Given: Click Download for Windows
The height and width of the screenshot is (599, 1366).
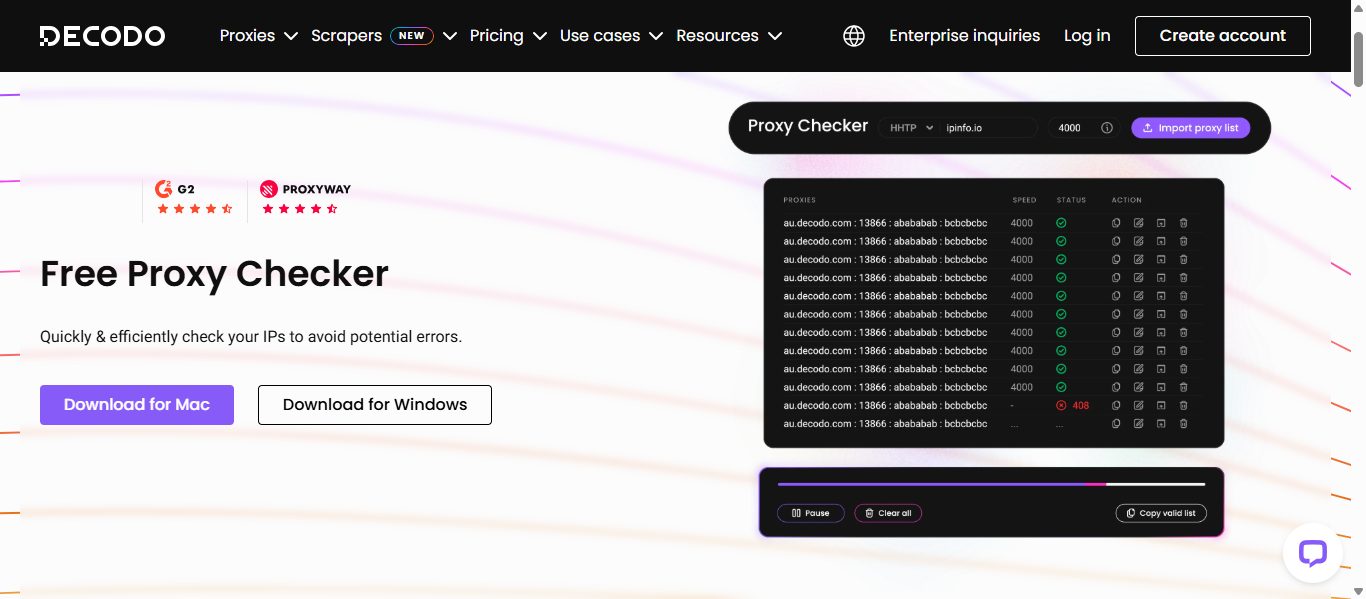Looking at the screenshot, I should click(x=375, y=405).
